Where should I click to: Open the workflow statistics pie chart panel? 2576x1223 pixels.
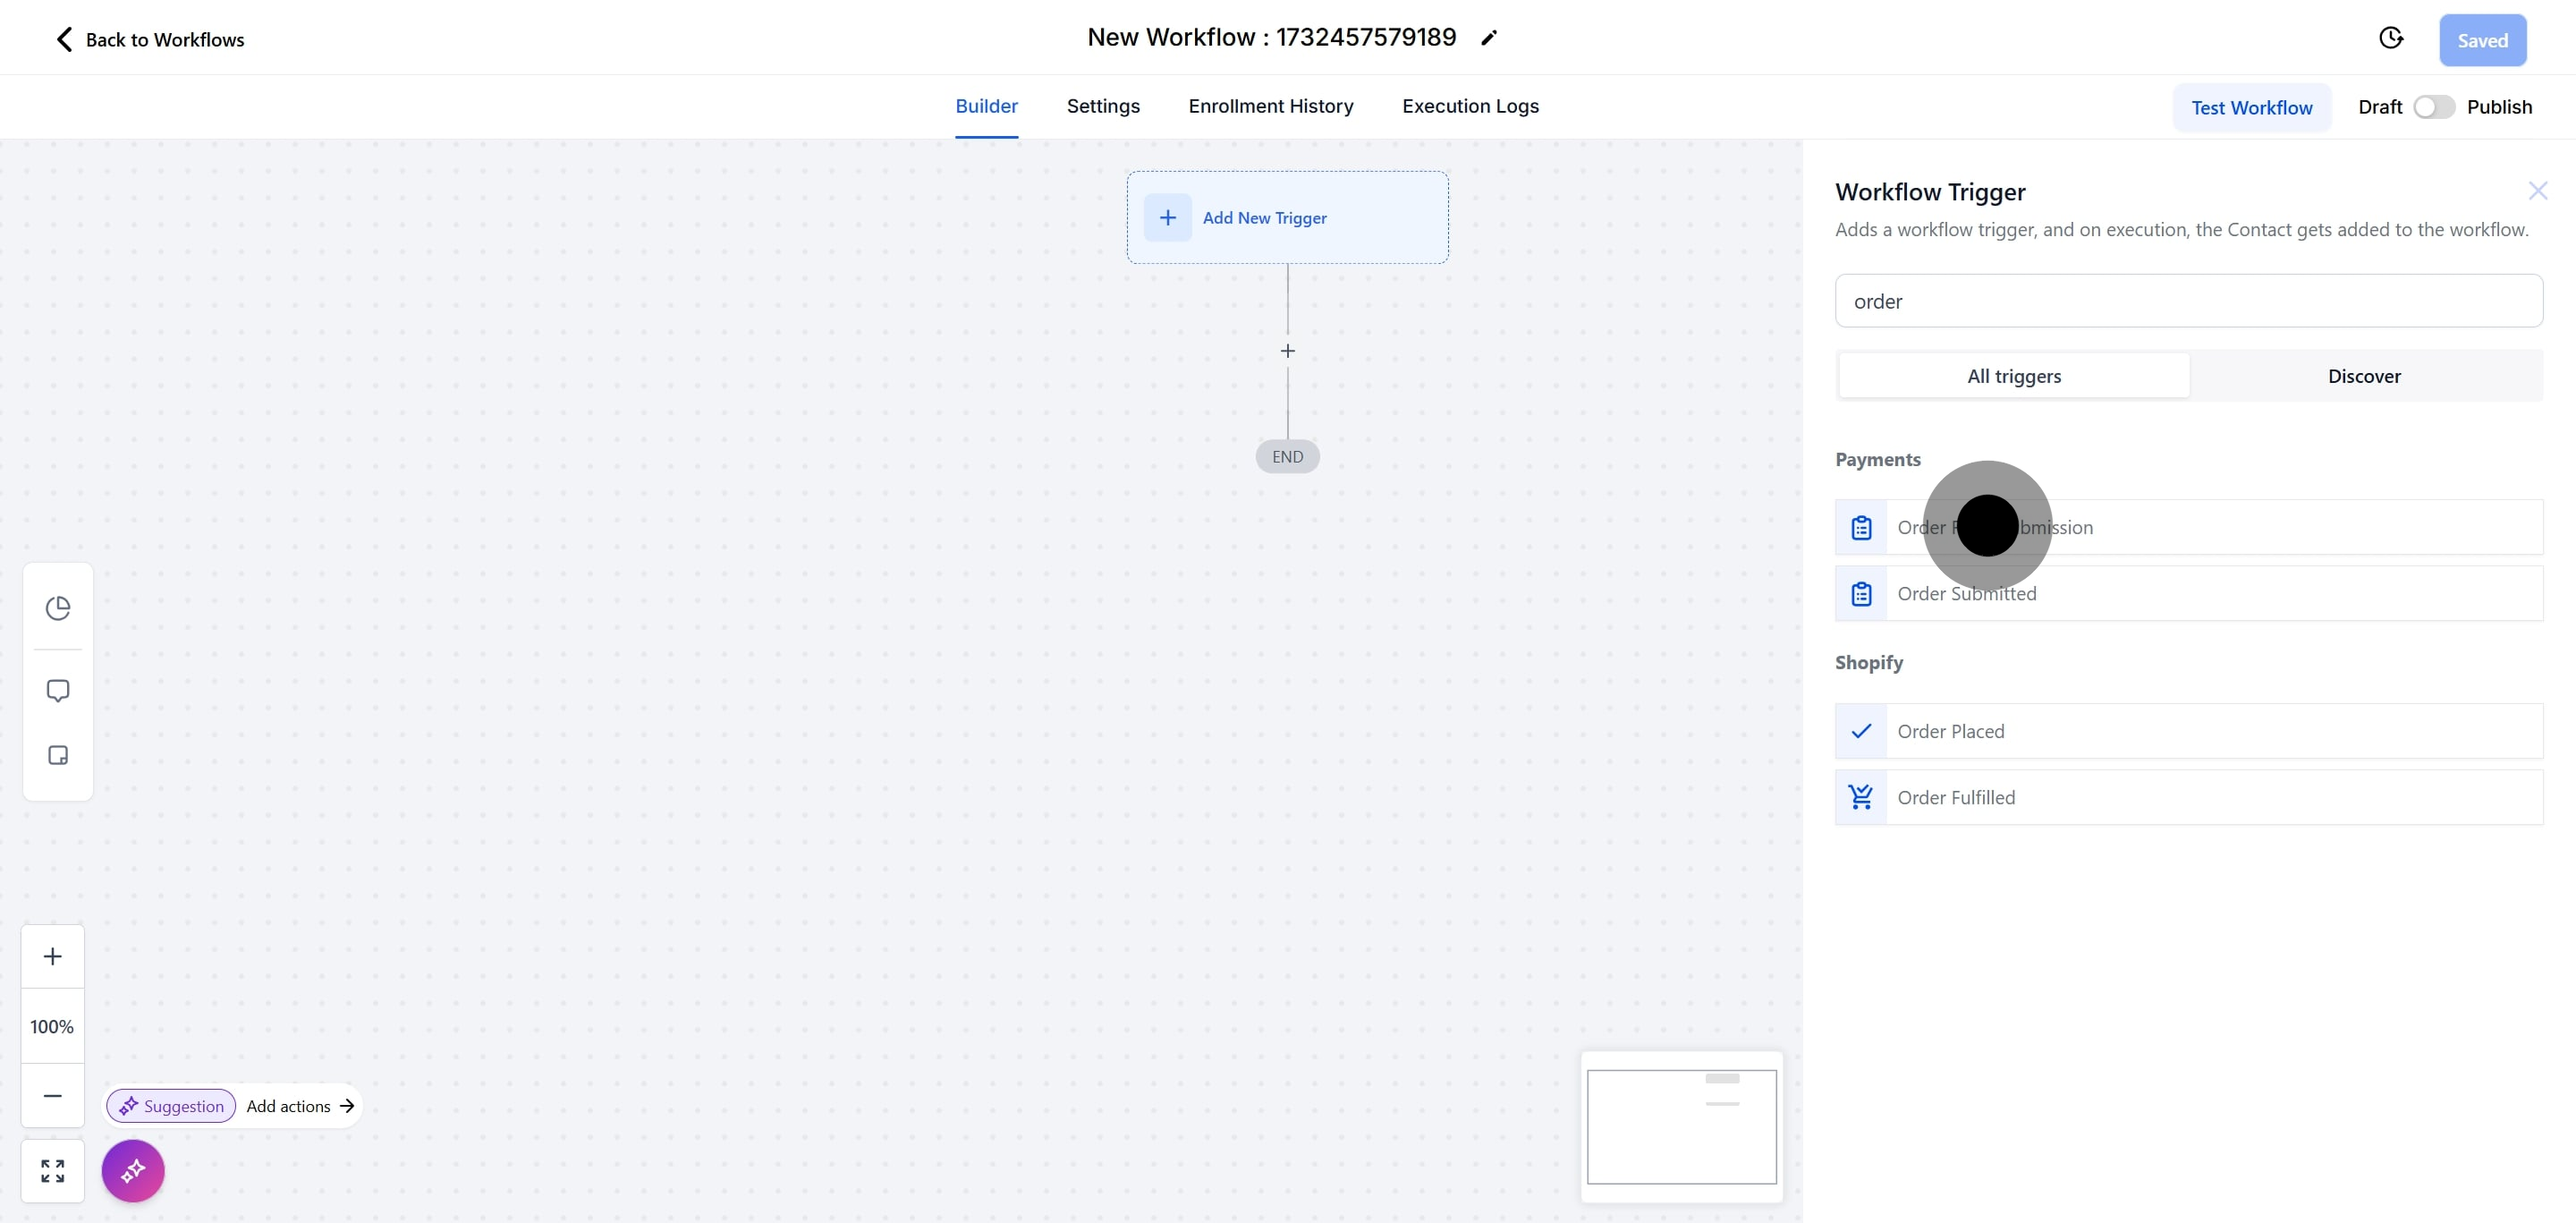pos(57,607)
